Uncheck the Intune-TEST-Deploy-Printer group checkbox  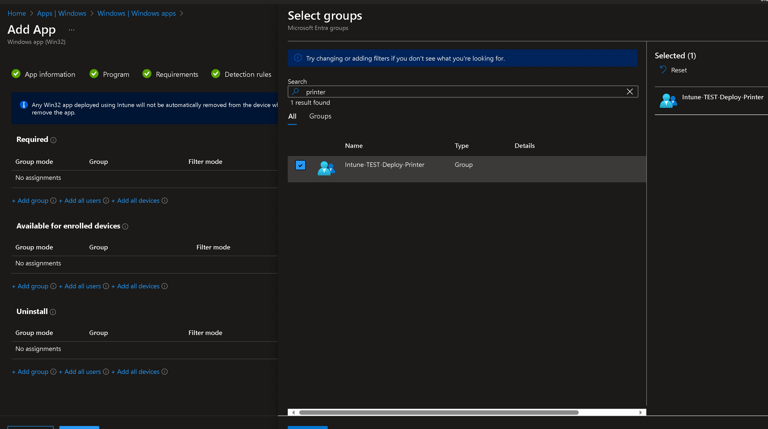point(300,166)
